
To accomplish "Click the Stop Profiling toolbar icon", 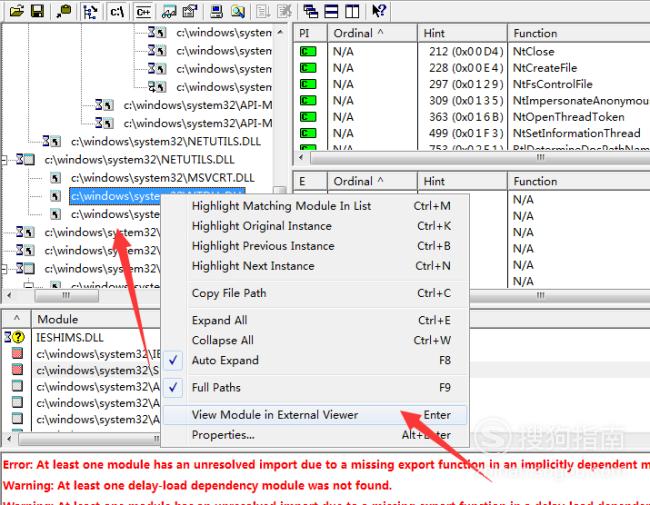I will coord(284,11).
